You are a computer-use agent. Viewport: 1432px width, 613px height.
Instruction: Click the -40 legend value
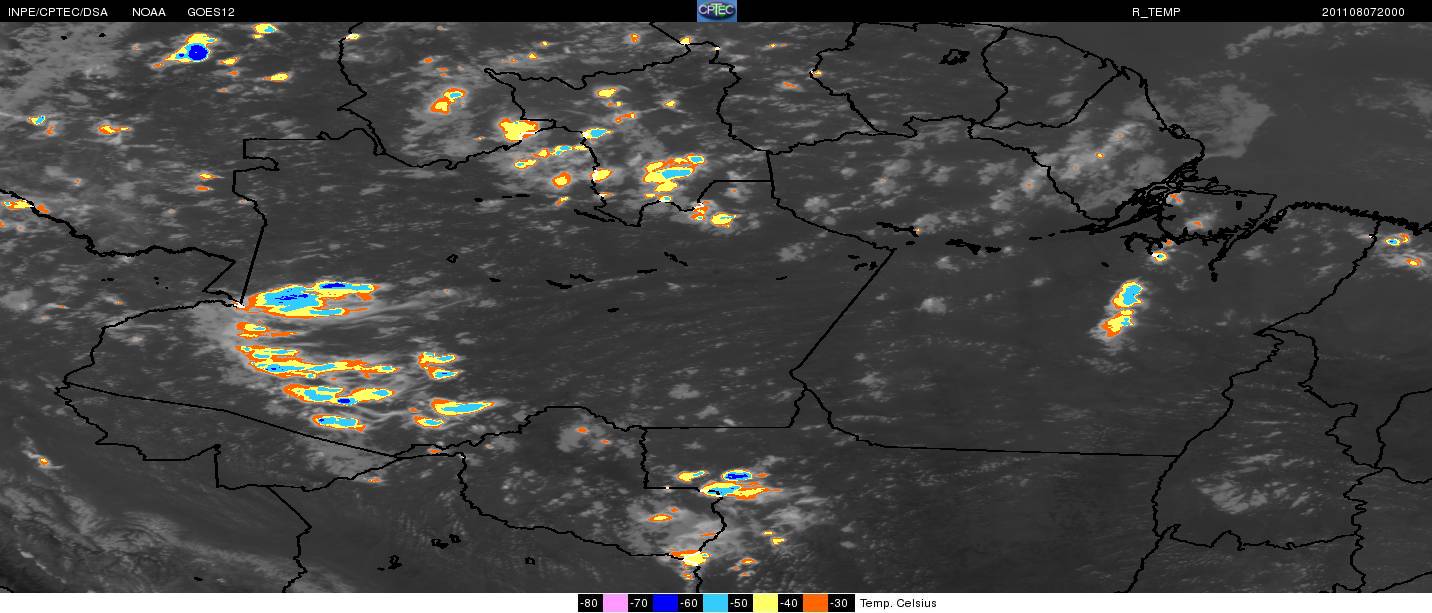pyautogui.click(x=790, y=603)
